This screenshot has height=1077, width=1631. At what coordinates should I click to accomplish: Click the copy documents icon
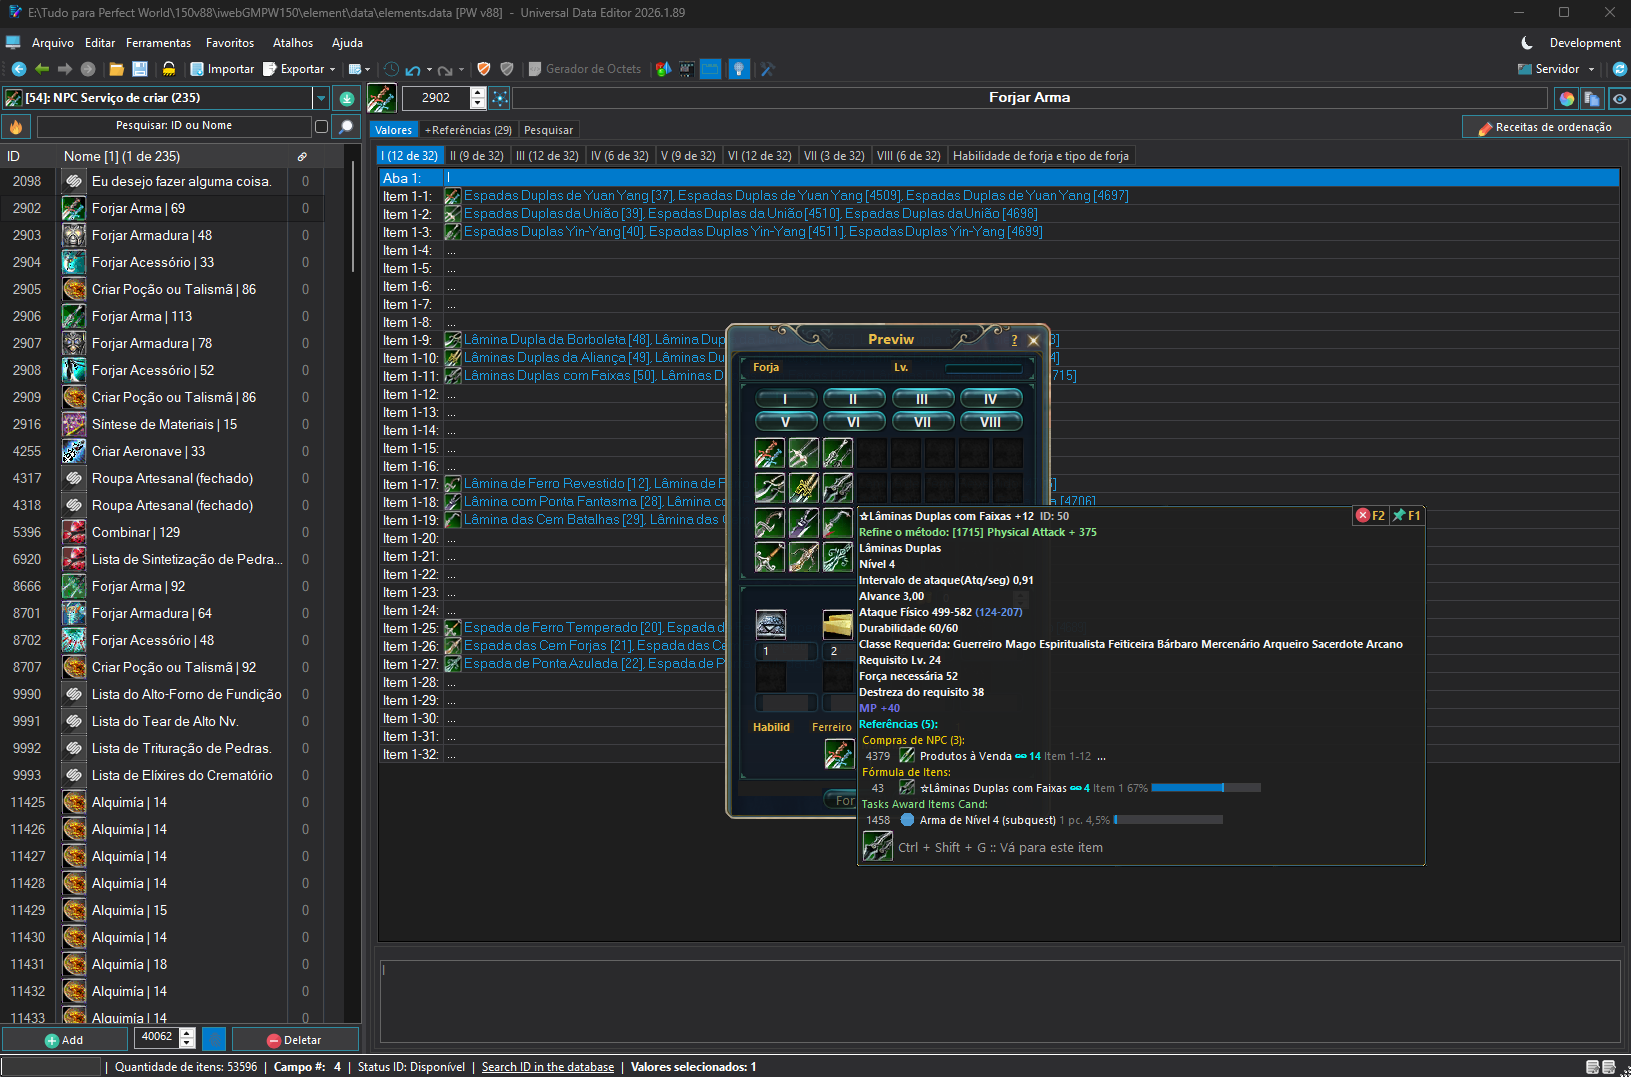point(1592,98)
